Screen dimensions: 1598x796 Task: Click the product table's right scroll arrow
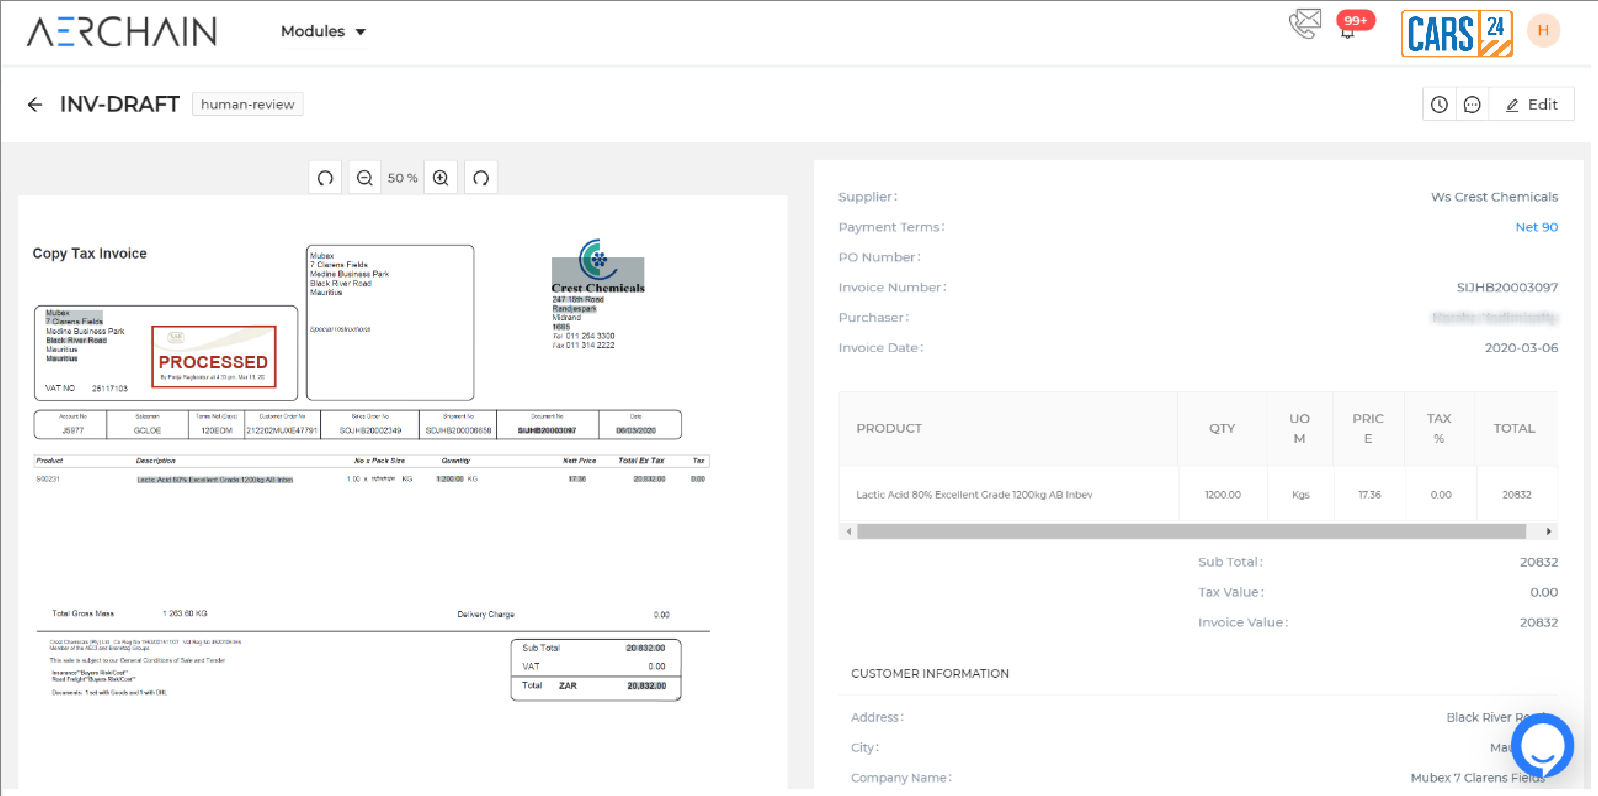point(1549,531)
